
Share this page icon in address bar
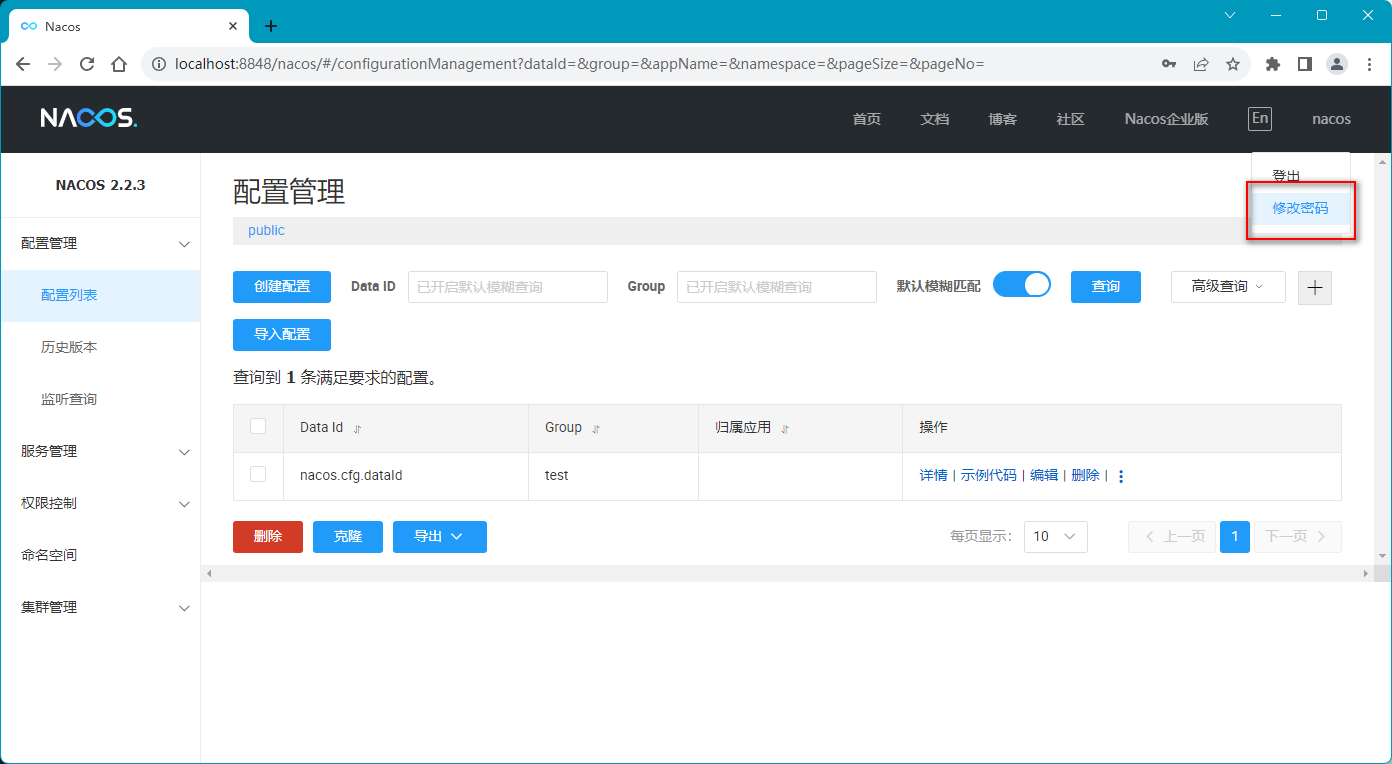1201,64
